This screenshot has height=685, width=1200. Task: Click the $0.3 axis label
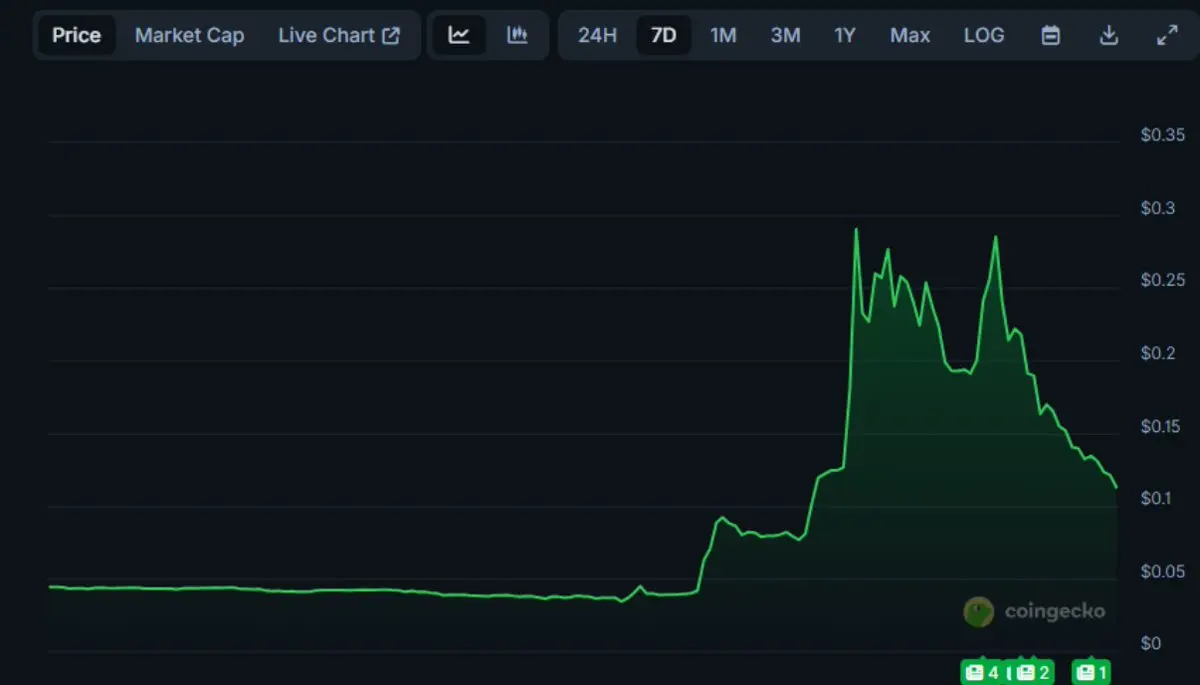pyautogui.click(x=1159, y=208)
